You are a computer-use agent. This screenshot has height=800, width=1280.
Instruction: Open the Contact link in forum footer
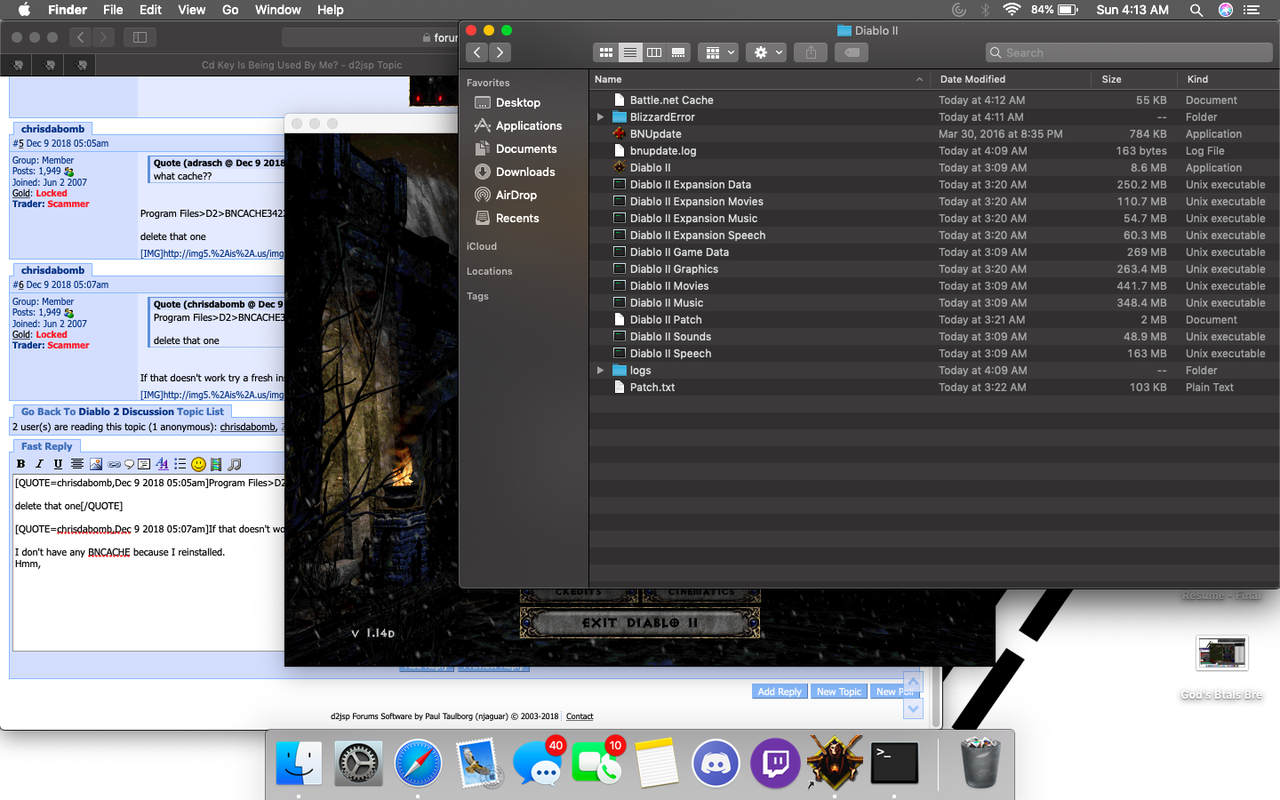click(x=579, y=716)
